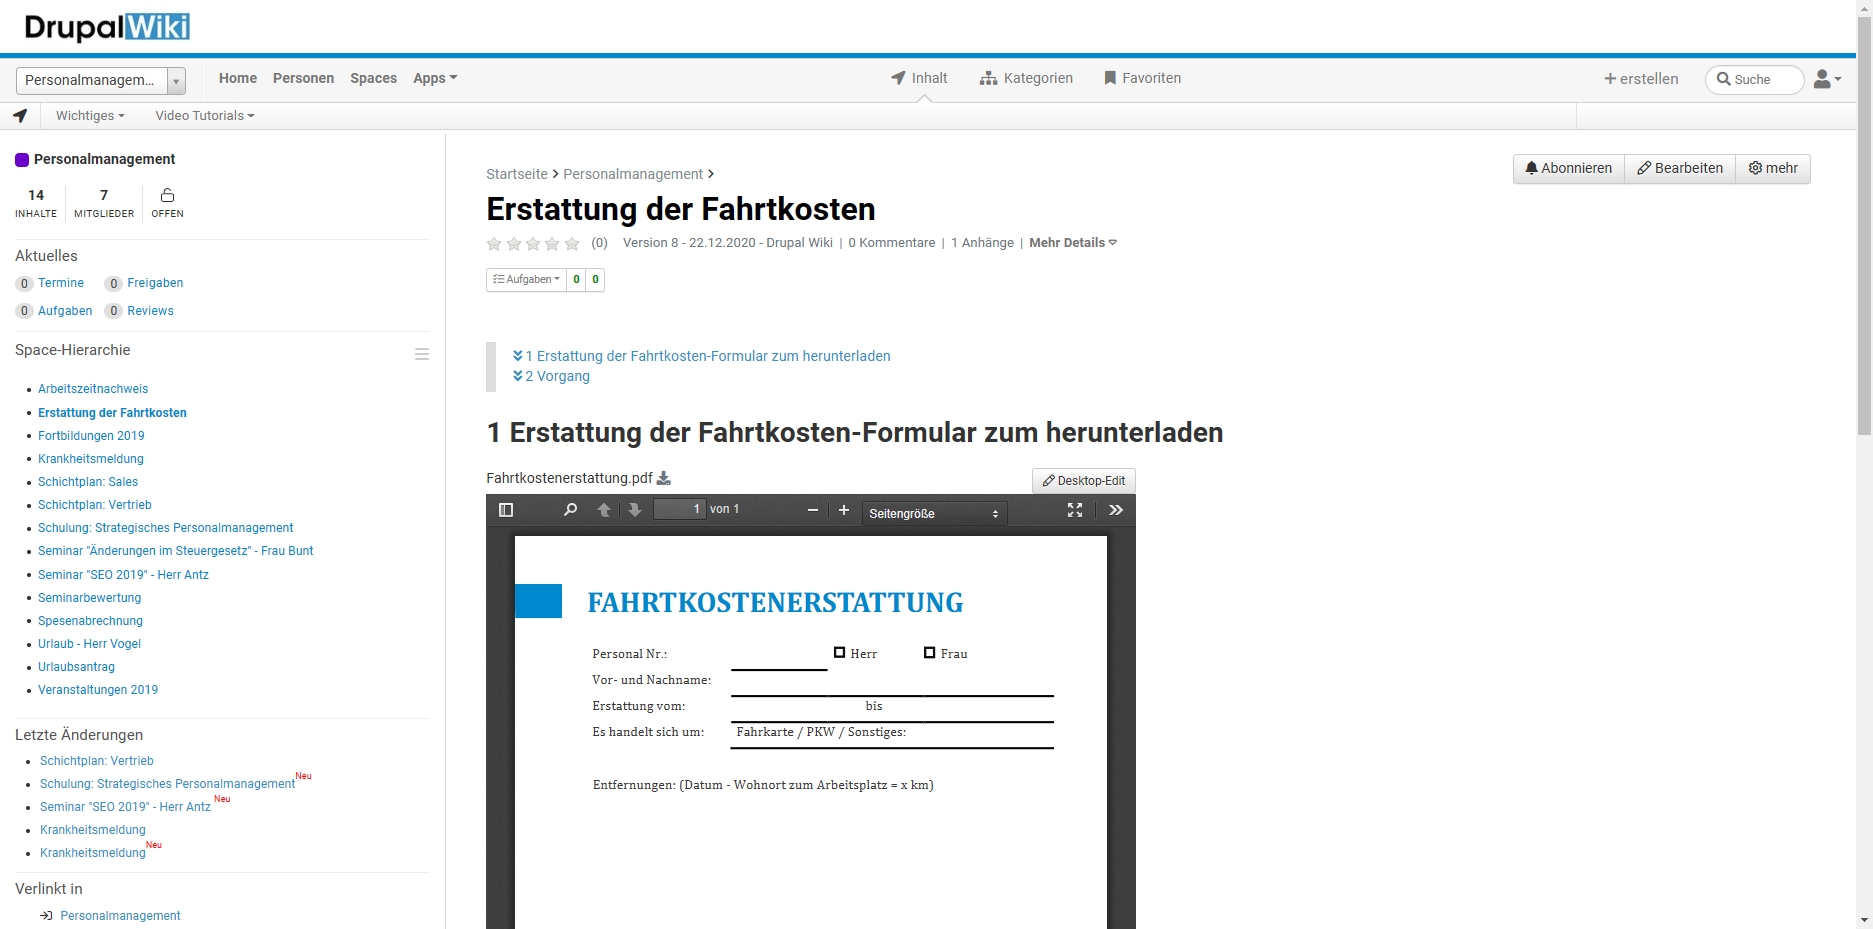Download the Fahrtkostenerstattung.pdf file icon
This screenshot has width=1873, height=929.
663,478
